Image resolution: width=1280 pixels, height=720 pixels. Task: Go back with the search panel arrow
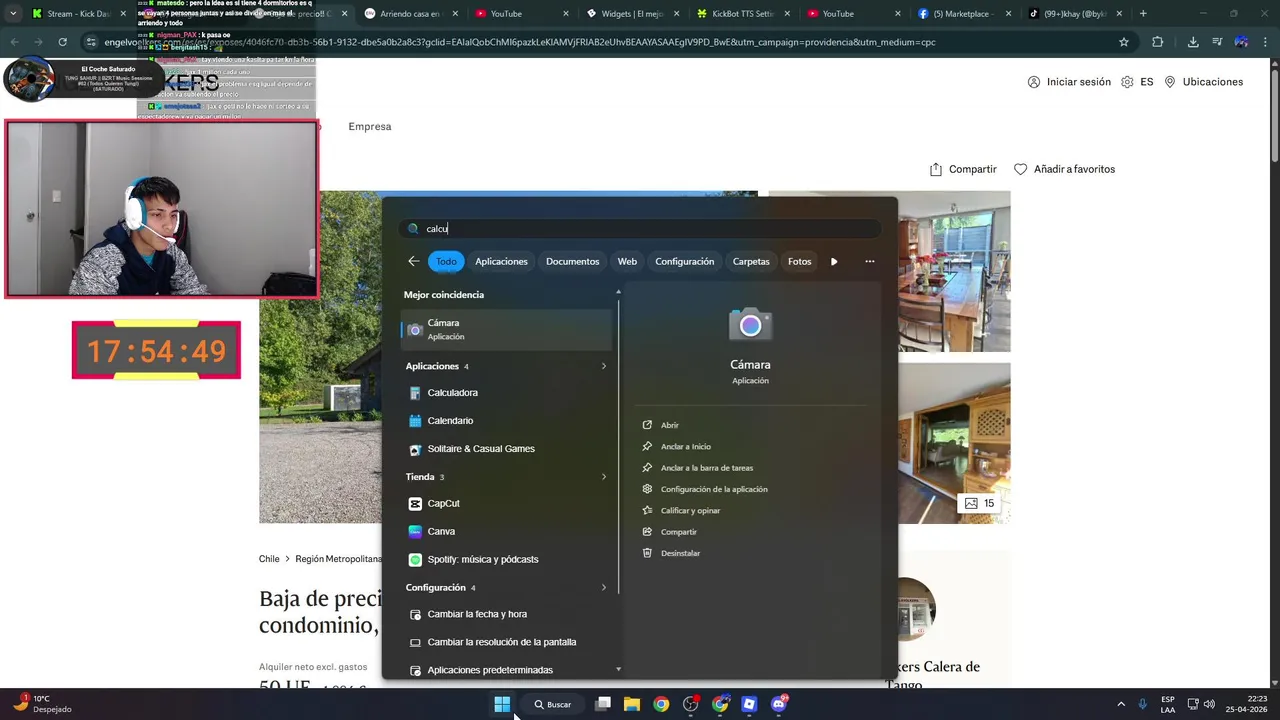pos(413,261)
